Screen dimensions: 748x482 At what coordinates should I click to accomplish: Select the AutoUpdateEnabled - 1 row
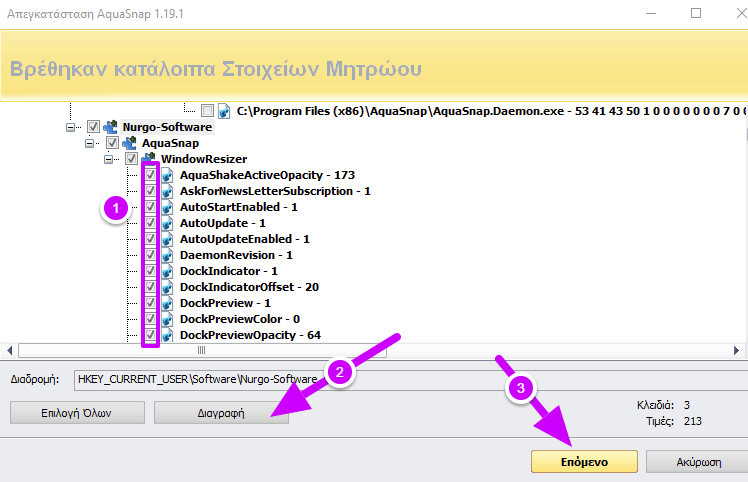(245, 239)
